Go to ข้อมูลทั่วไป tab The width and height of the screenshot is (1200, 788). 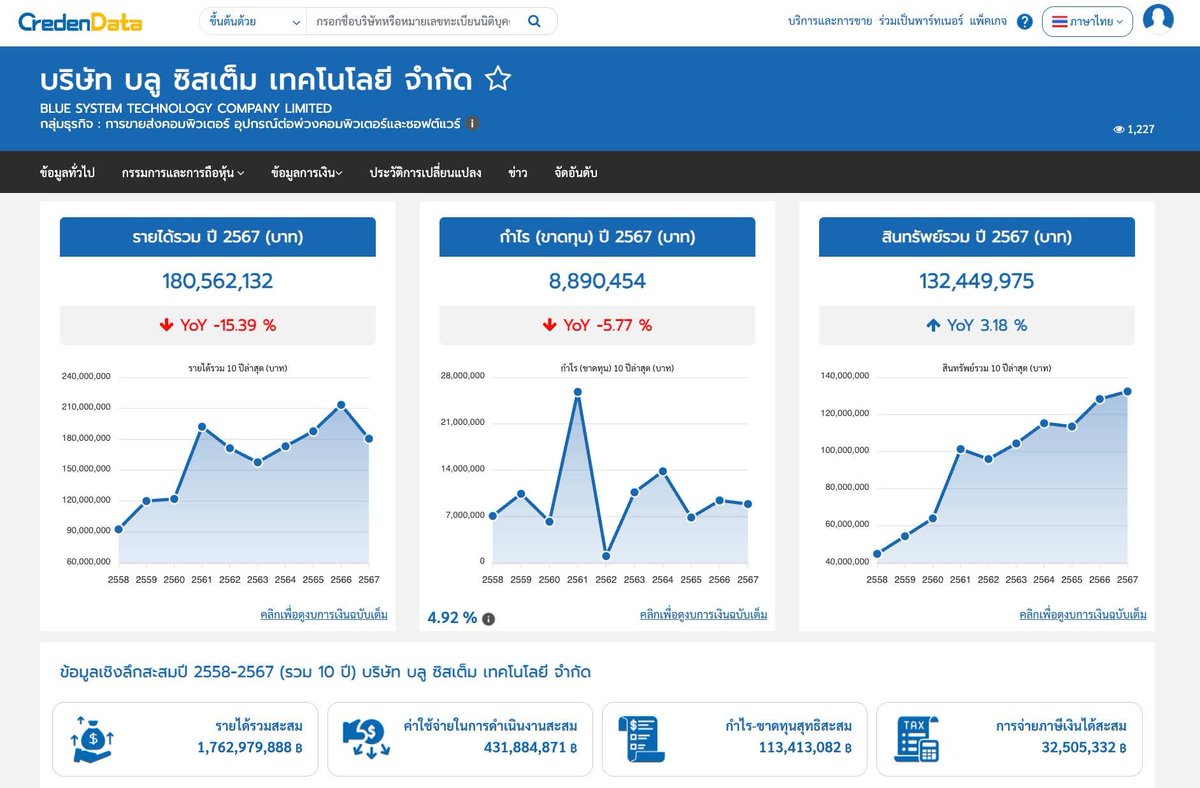(67, 173)
